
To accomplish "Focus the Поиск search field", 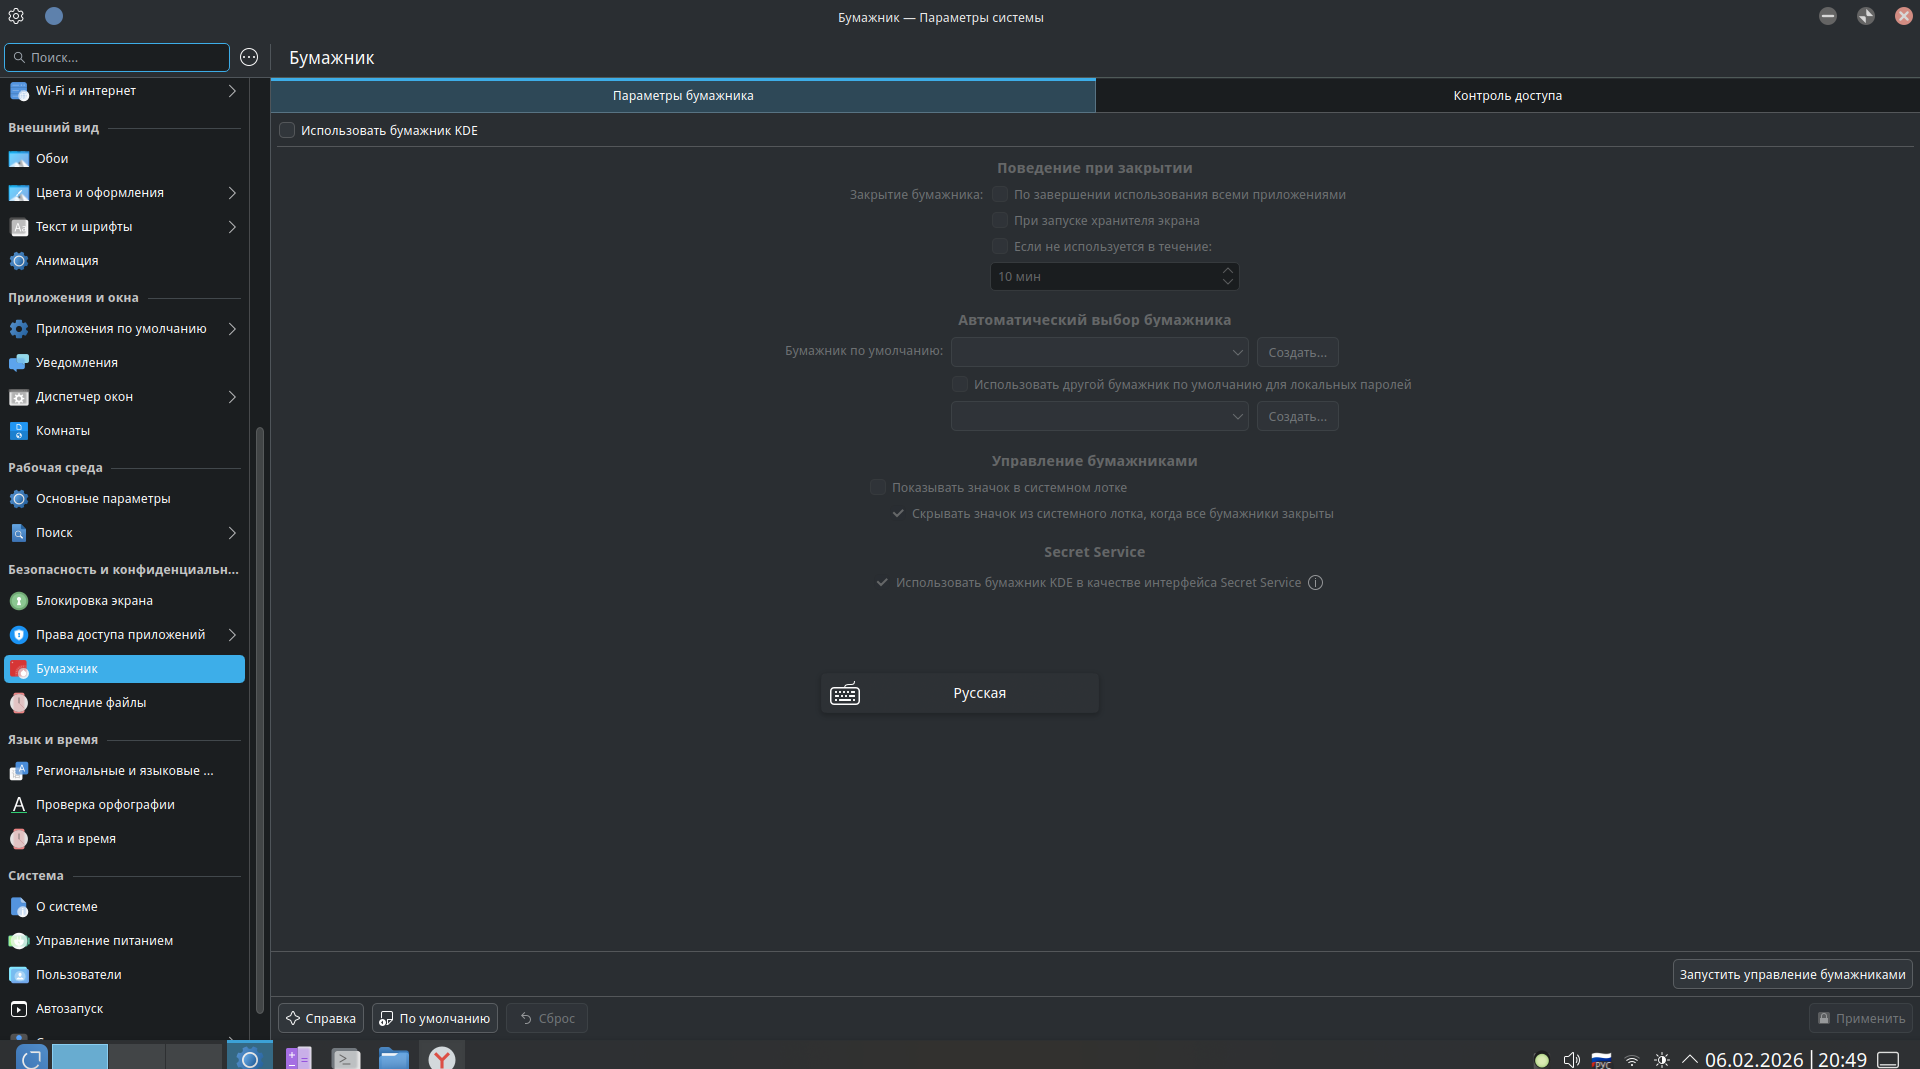I will [117, 57].
